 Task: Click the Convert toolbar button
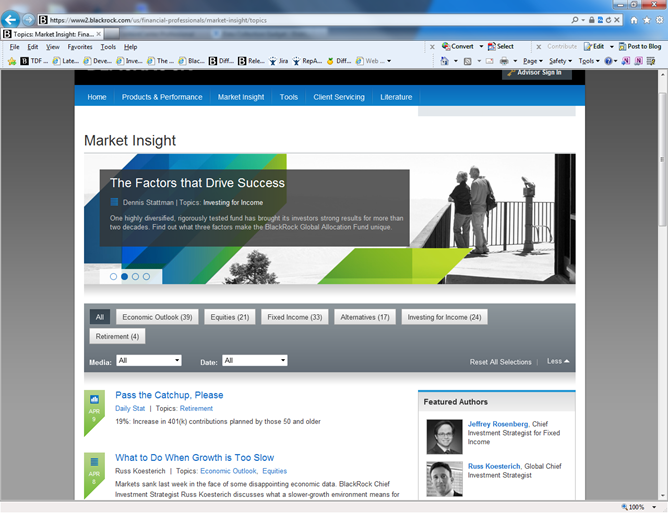[458, 46]
